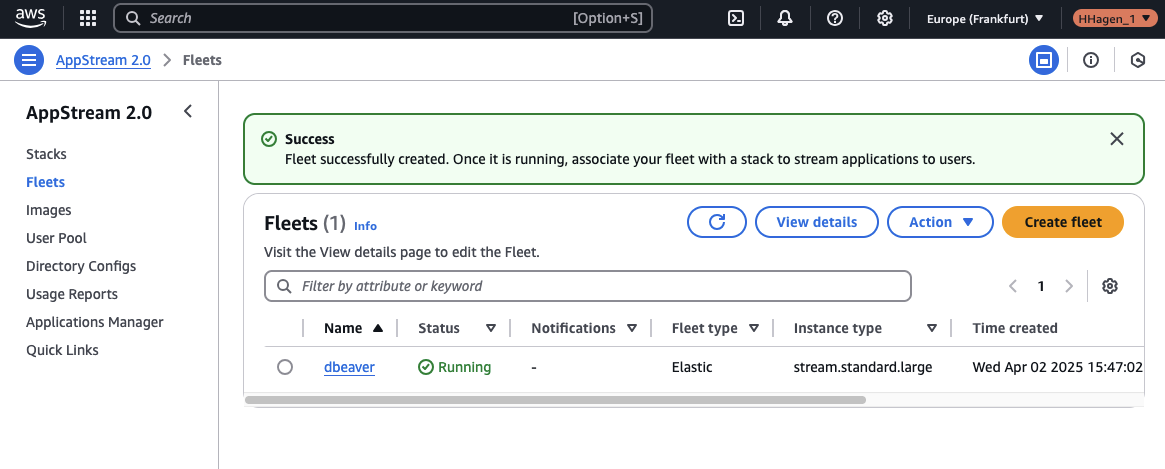Open the AWS services grid menu
The width and height of the screenshot is (1165, 469).
tap(88, 18)
